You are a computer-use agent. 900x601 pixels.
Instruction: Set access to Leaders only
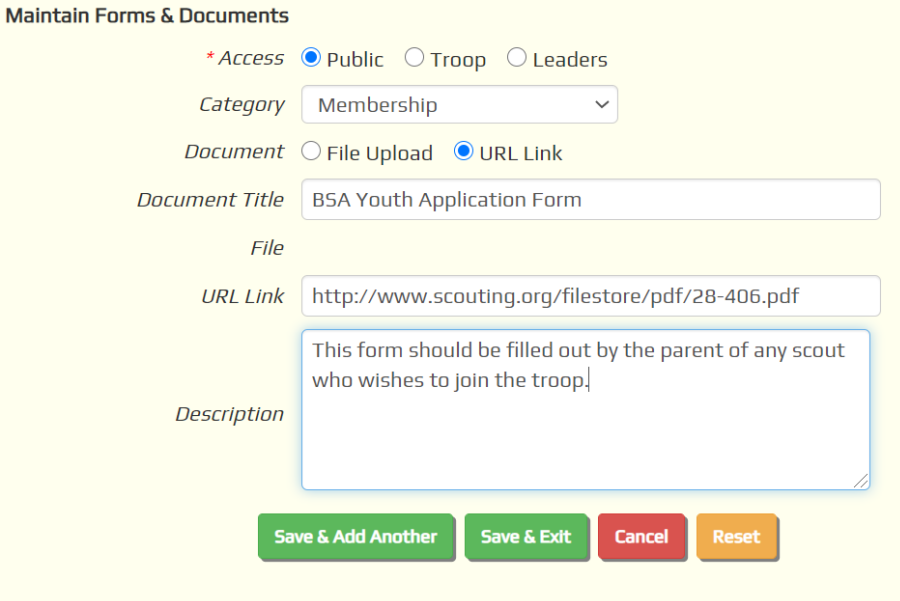[x=517, y=57]
